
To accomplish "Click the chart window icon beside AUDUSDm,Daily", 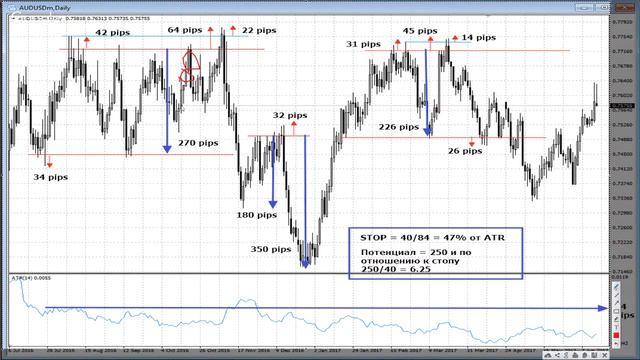I will (12, 7).
